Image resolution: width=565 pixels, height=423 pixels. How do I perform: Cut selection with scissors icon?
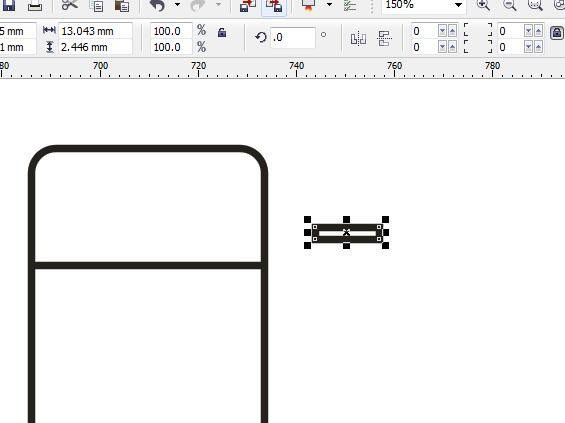click(x=70, y=5)
